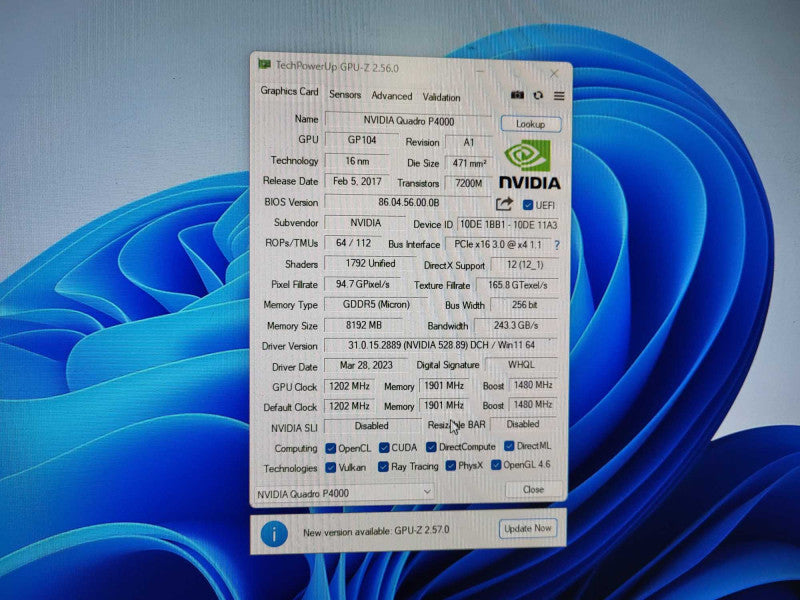Toggle the DirectCompute checkbox
The image size is (800, 600).
[x=431, y=447]
